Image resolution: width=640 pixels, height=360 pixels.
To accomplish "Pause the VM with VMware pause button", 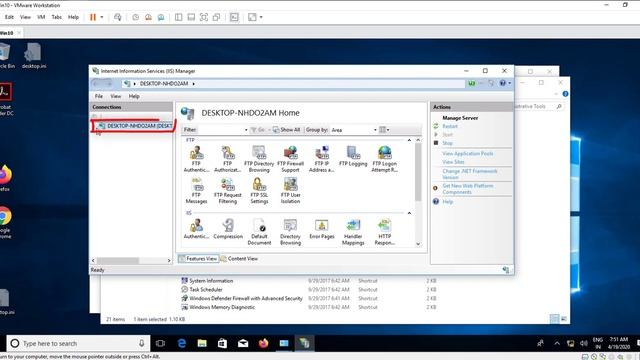I will [93, 17].
